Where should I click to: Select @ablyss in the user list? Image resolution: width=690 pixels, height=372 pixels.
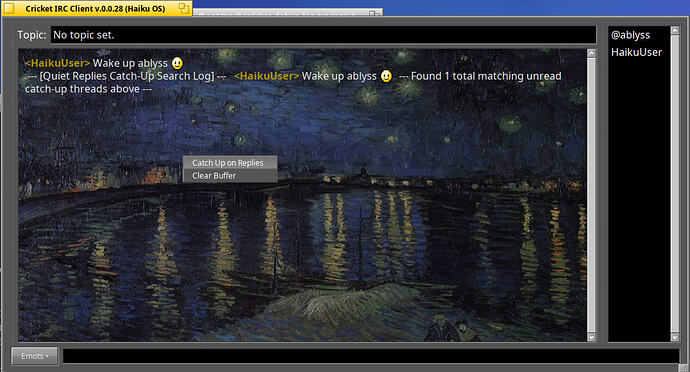click(630, 35)
